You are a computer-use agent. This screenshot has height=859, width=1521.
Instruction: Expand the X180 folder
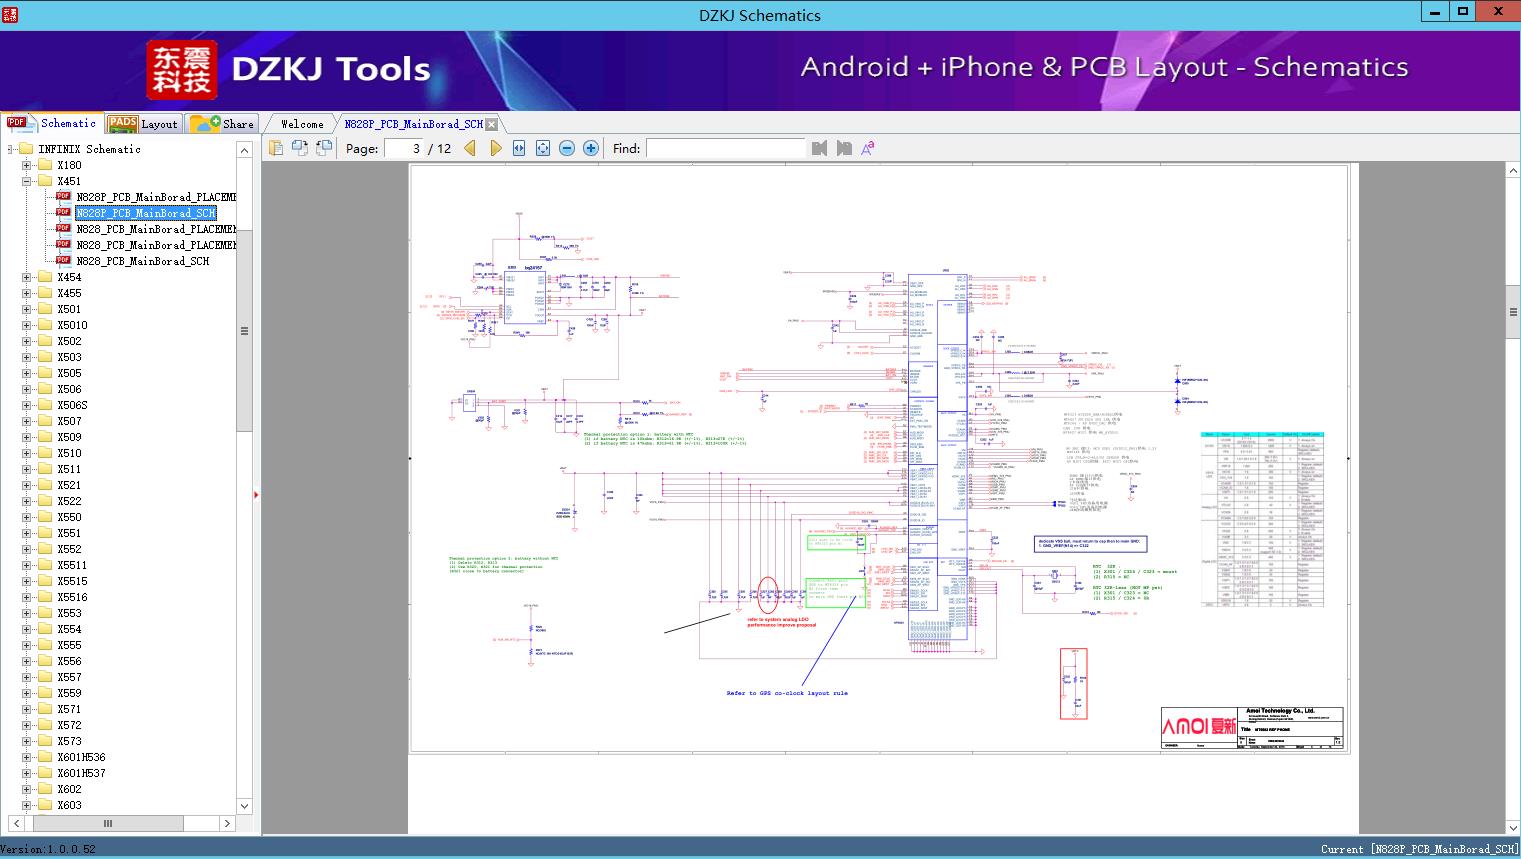pyautogui.click(x=27, y=165)
